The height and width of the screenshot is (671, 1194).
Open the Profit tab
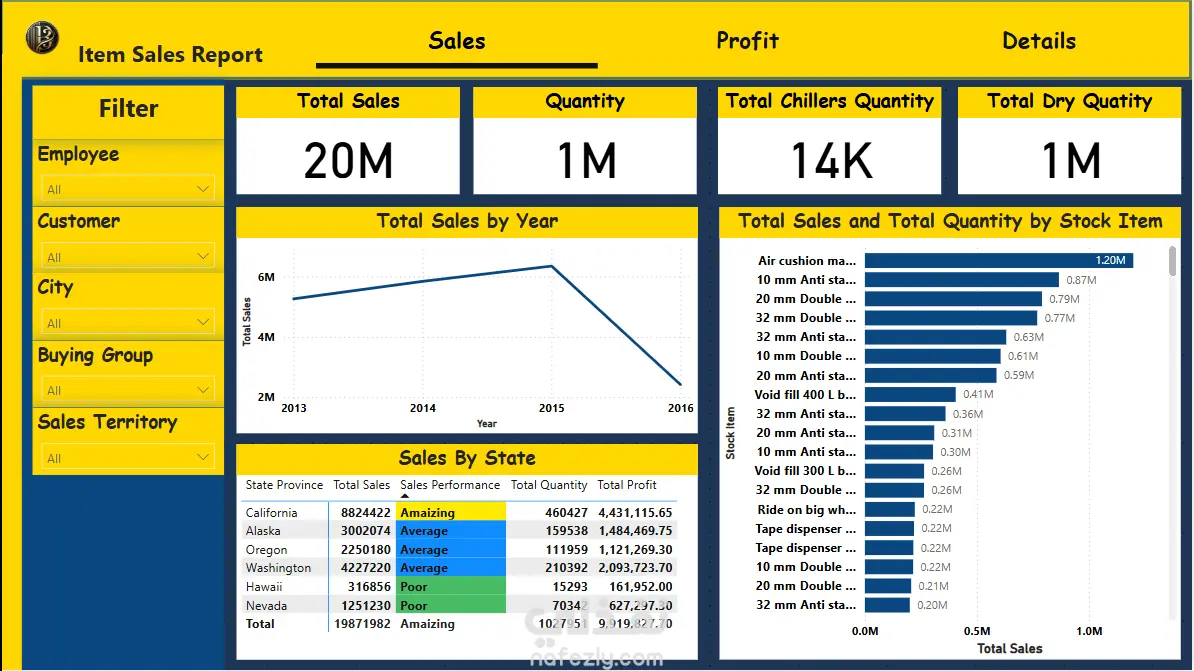click(747, 41)
